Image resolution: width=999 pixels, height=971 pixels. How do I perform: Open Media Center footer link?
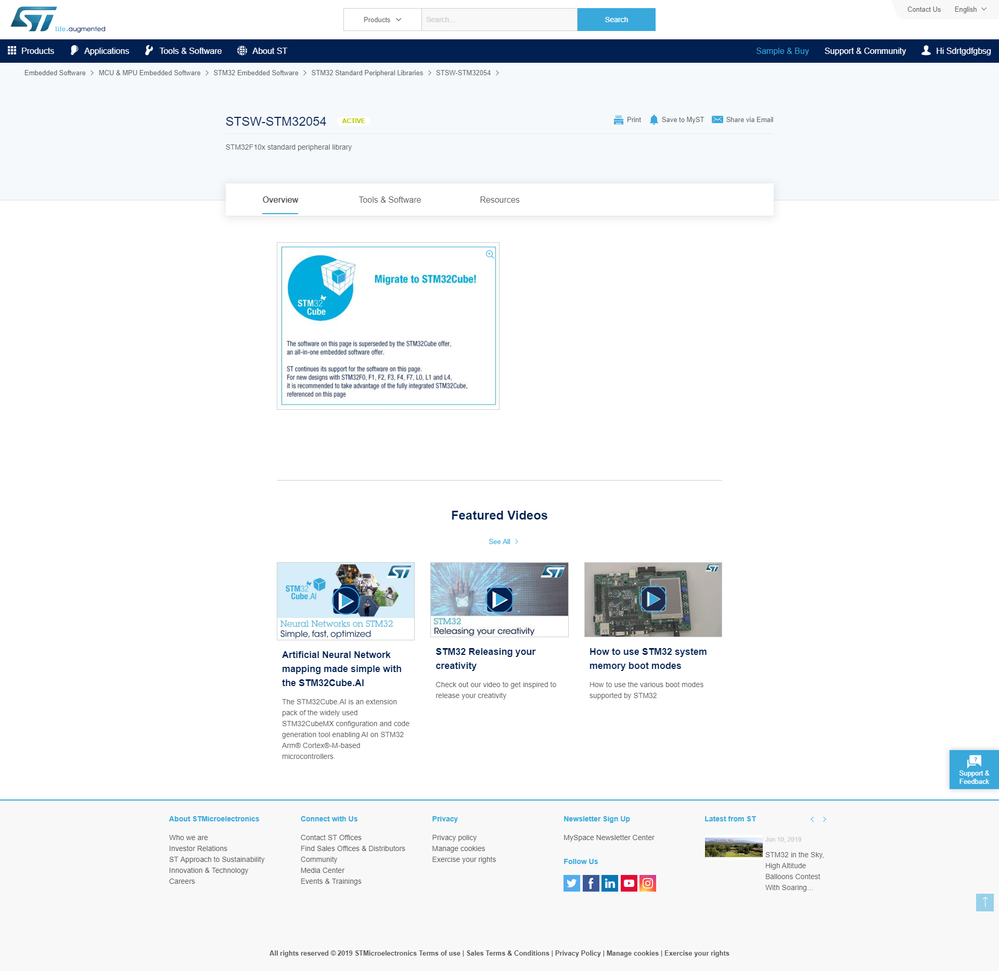click(322, 870)
